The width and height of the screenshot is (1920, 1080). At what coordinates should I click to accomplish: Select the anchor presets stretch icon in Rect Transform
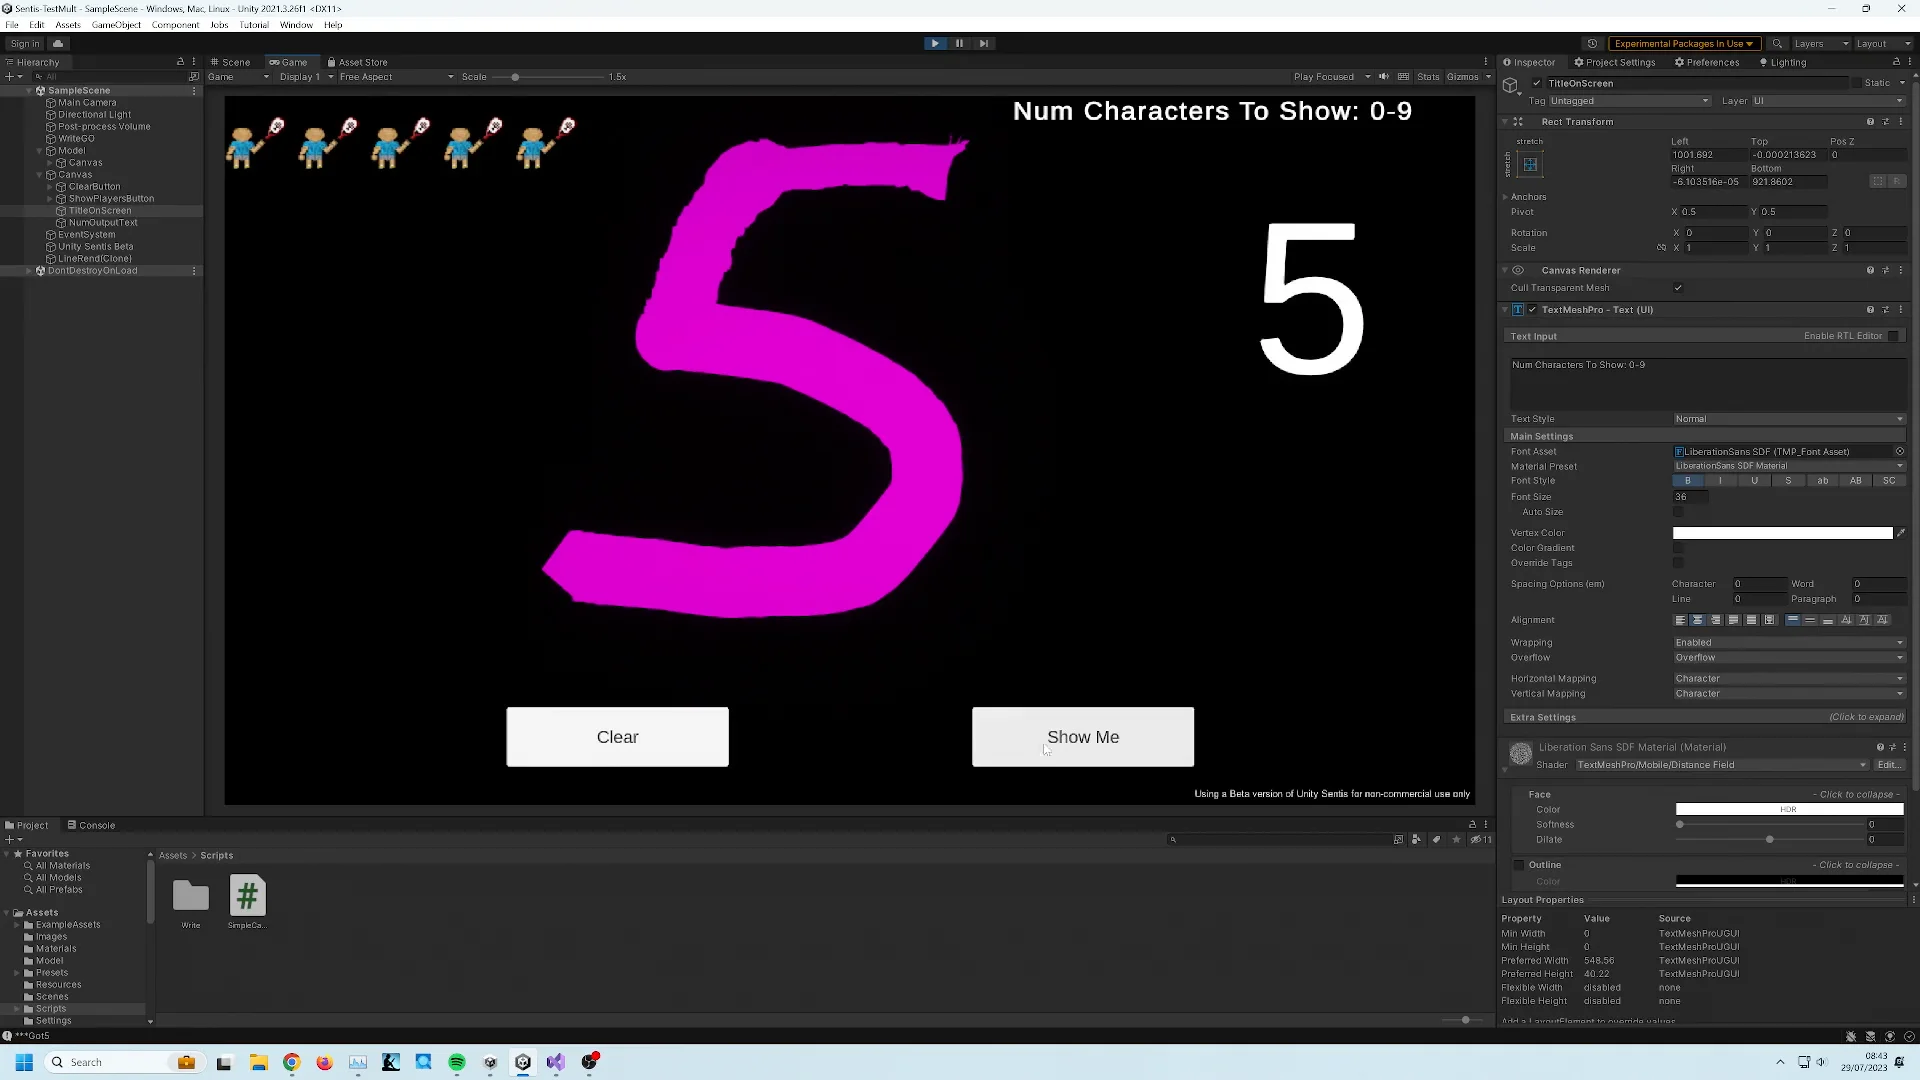[1529, 165]
